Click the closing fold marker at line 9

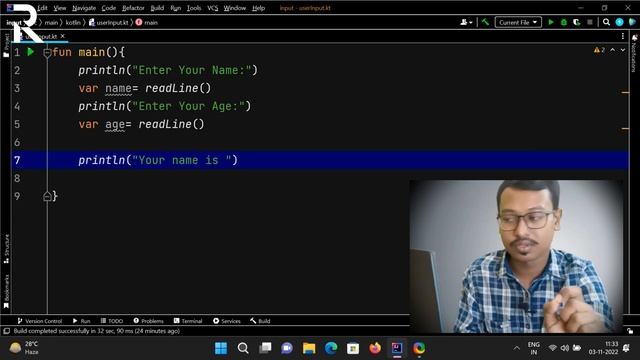(47, 196)
